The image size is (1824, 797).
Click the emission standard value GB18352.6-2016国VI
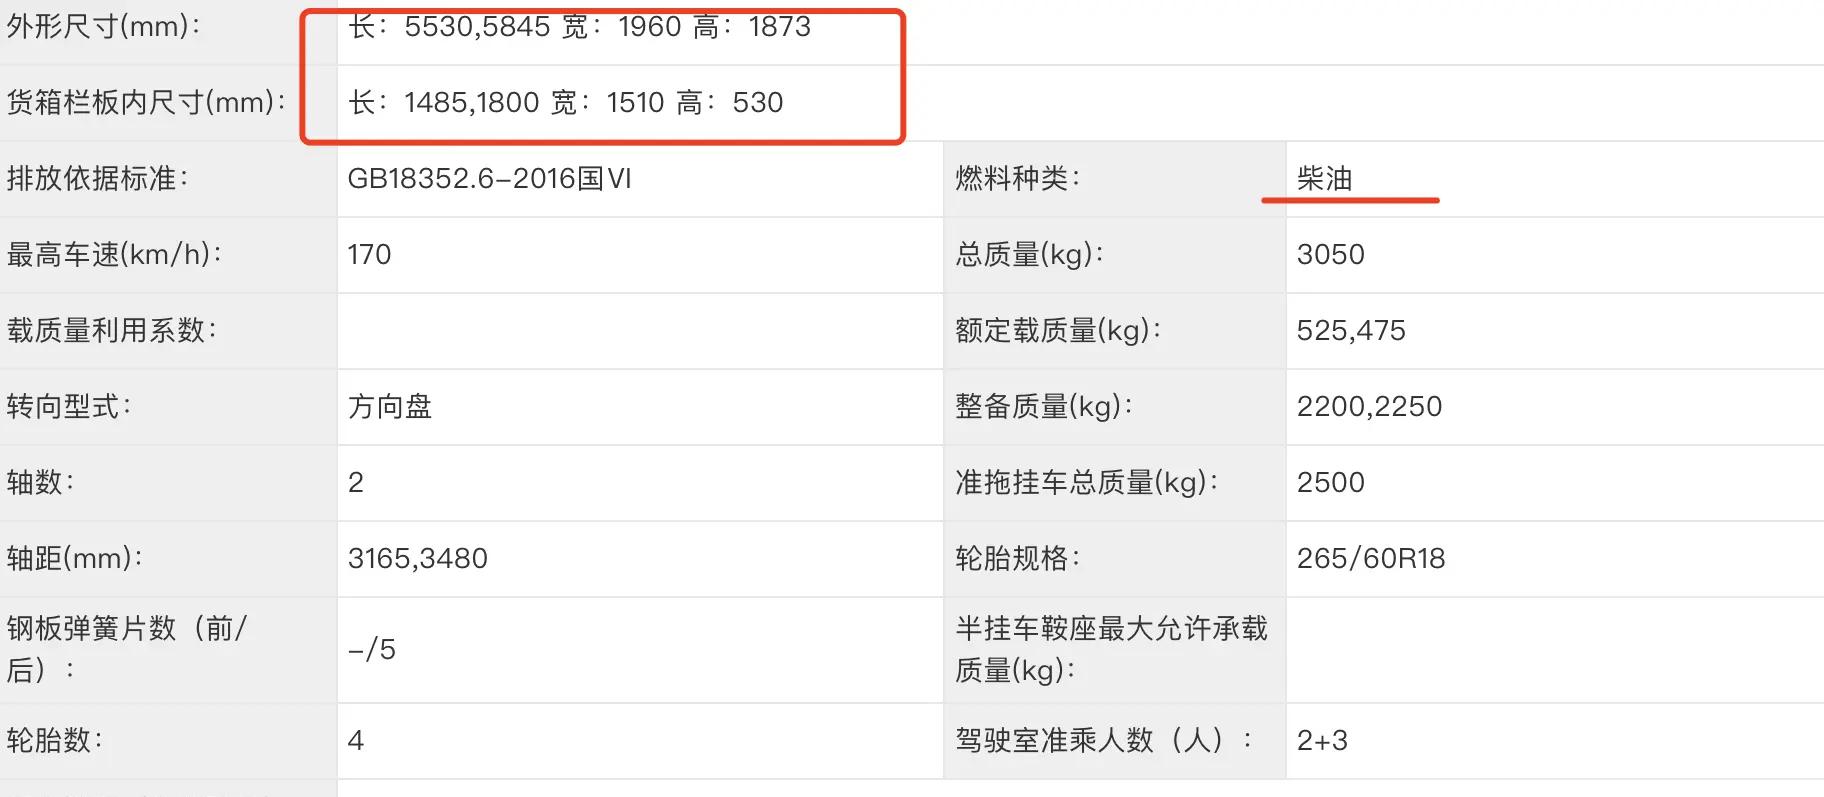[489, 179]
